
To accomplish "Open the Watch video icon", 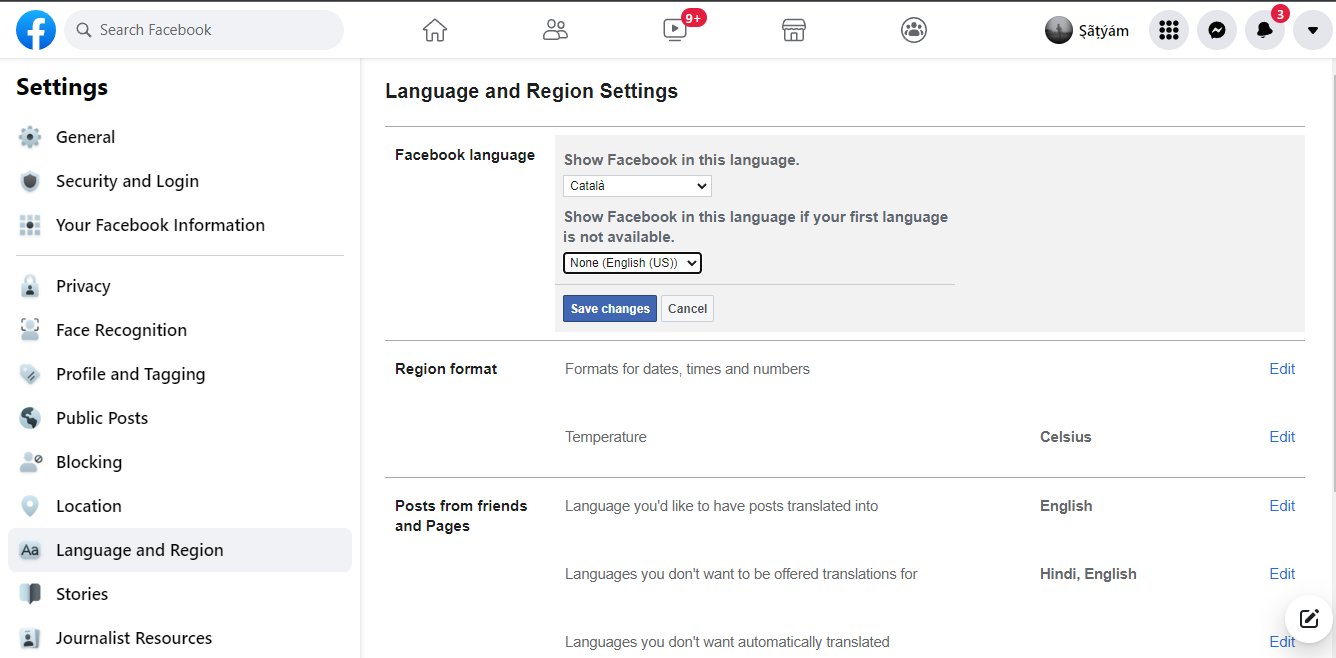I will pyautogui.click(x=675, y=30).
